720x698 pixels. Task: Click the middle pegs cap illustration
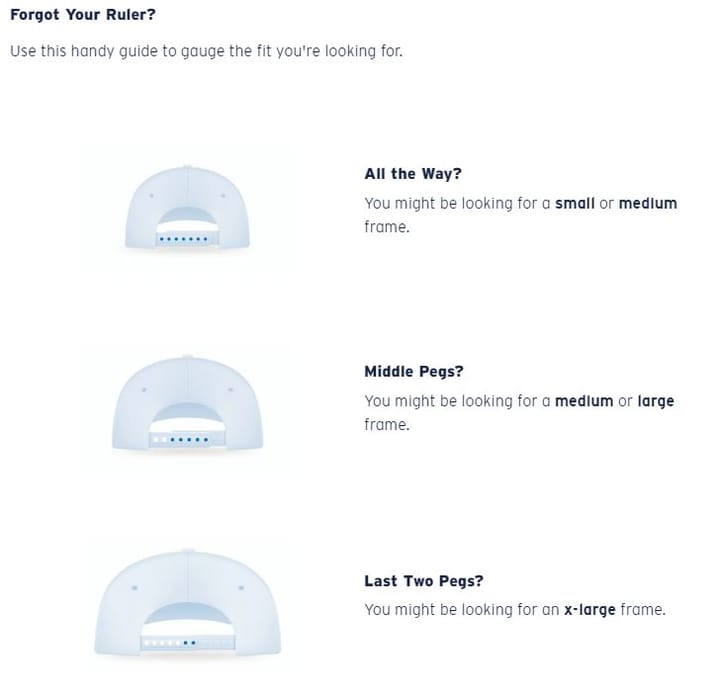click(x=187, y=402)
